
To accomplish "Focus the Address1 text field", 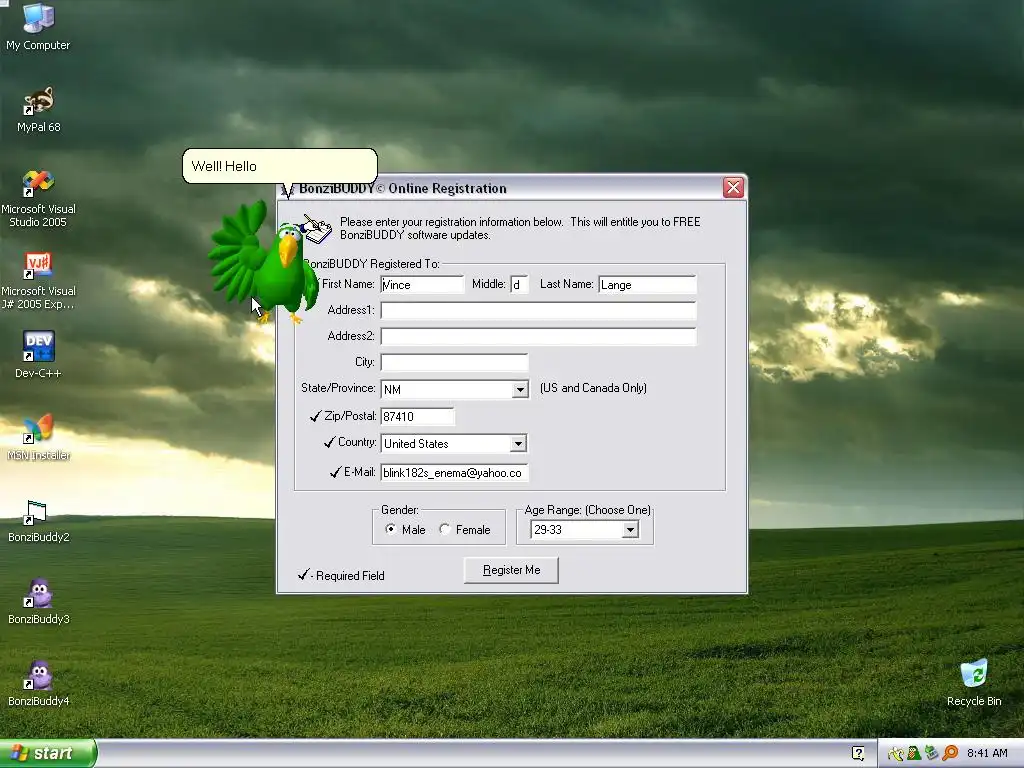I will [538, 310].
